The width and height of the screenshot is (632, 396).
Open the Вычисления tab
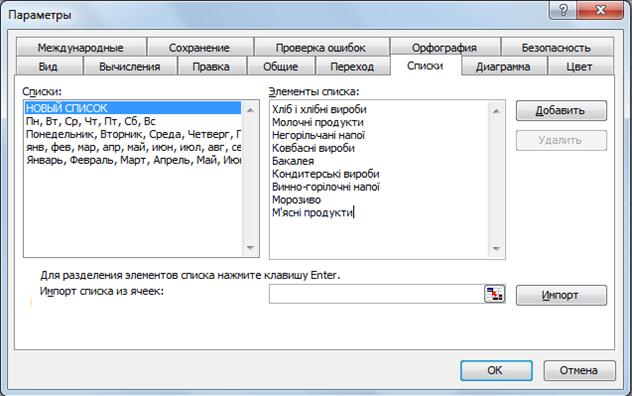(x=130, y=67)
